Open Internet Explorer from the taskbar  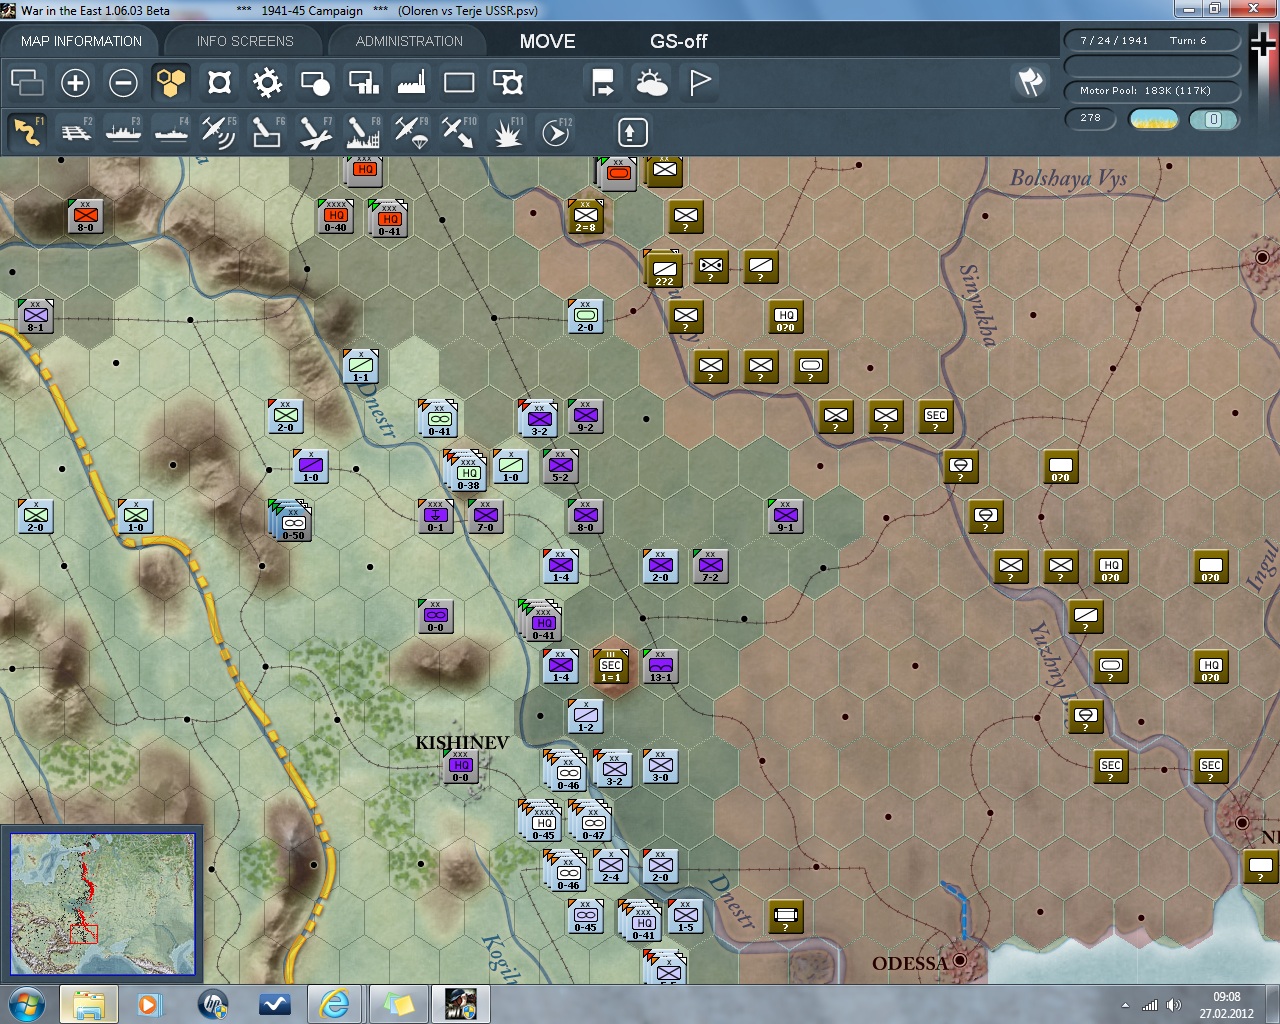(x=334, y=1003)
